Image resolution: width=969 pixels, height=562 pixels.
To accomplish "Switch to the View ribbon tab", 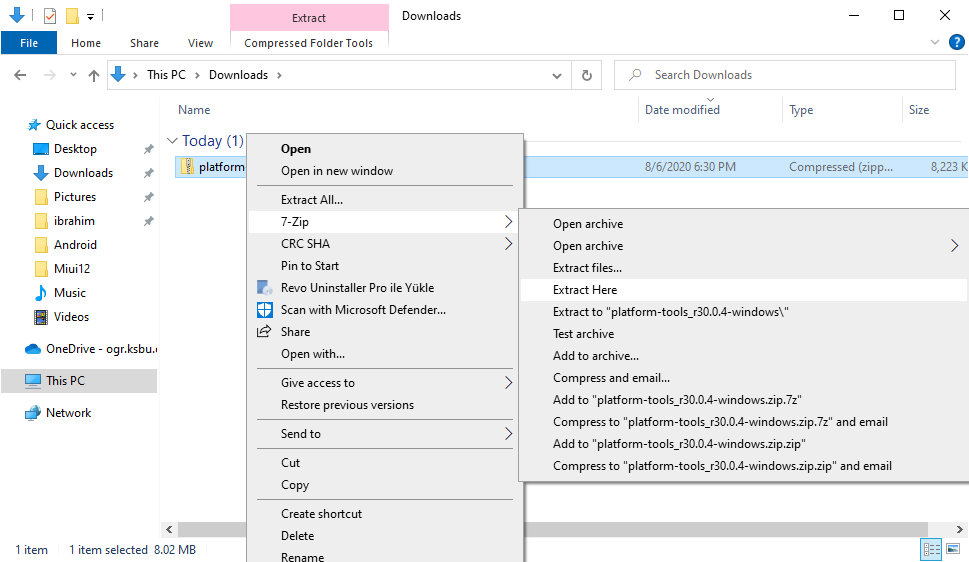I will pos(200,43).
